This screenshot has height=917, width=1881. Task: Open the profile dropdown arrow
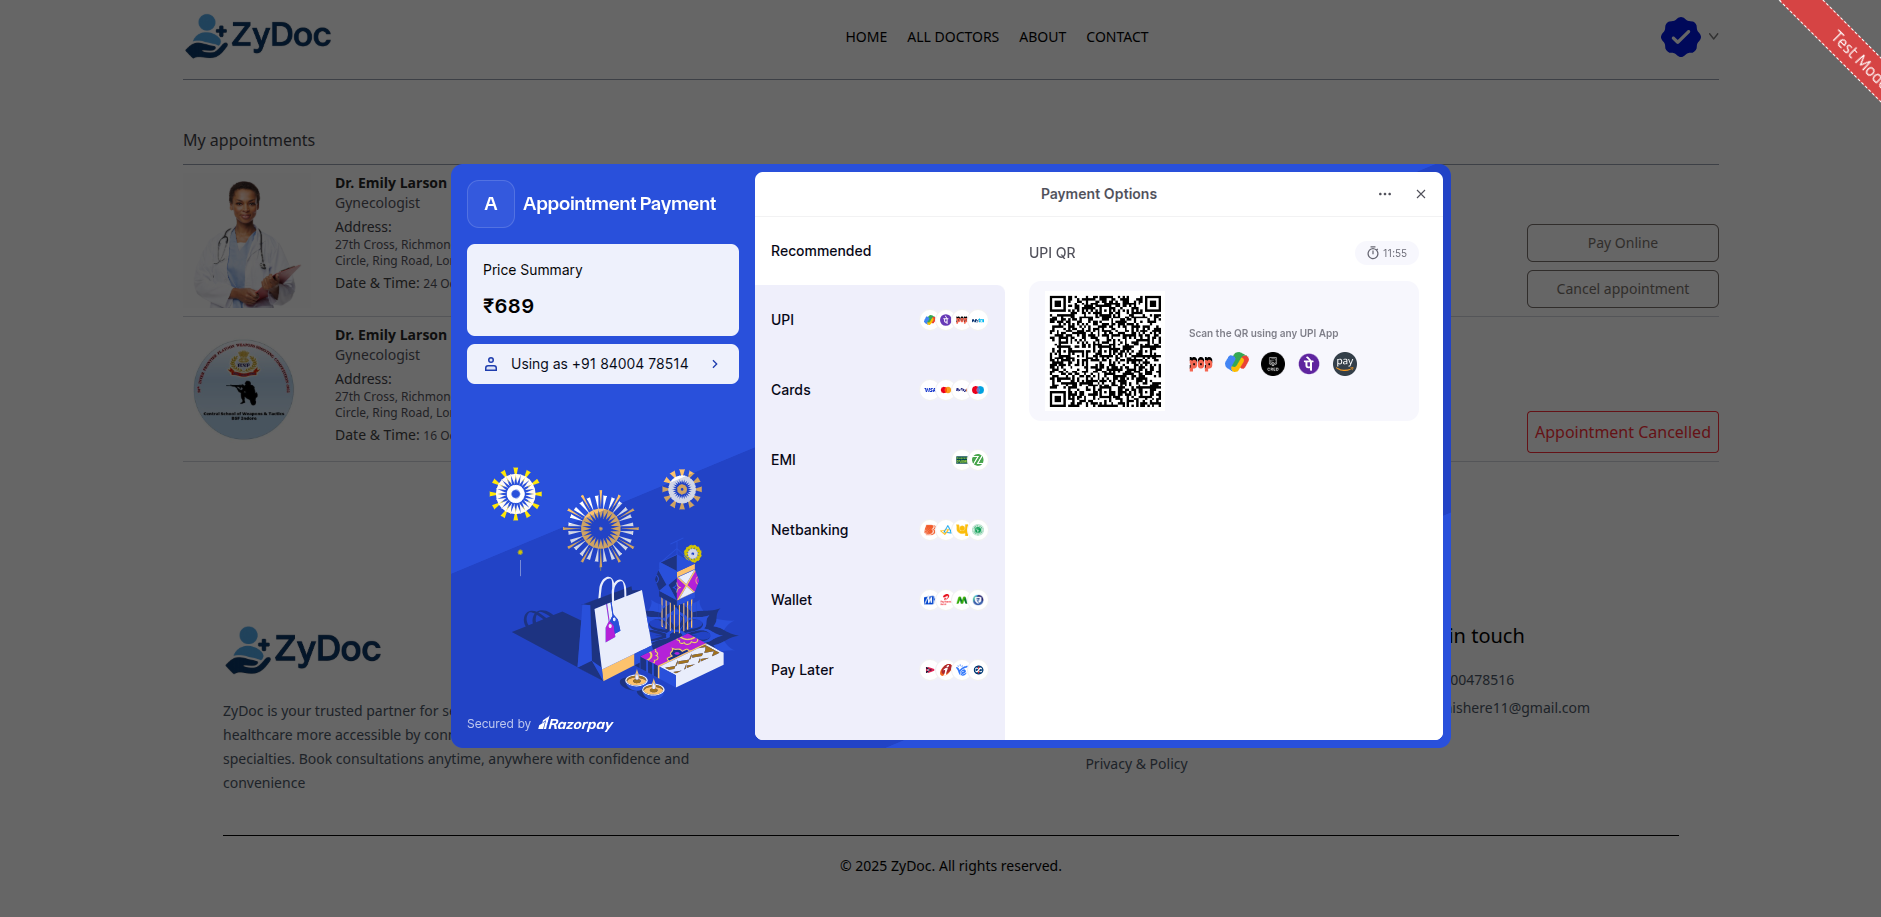click(1714, 37)
